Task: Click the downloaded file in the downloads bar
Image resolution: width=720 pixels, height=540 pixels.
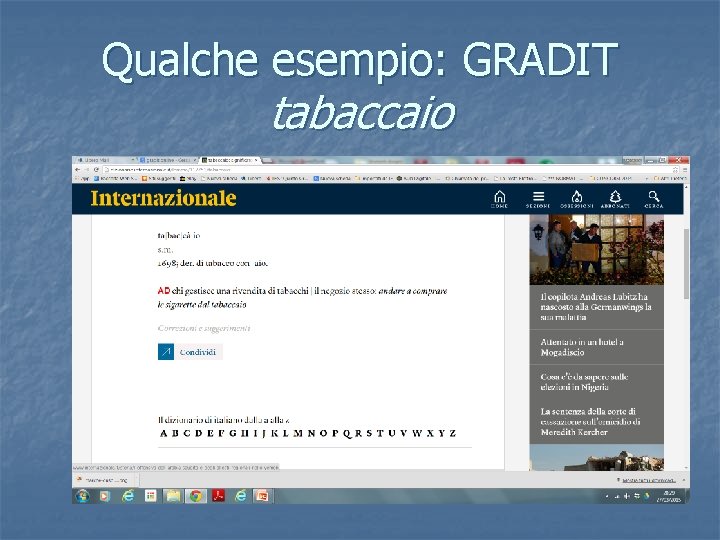Action: click(106, 480)
